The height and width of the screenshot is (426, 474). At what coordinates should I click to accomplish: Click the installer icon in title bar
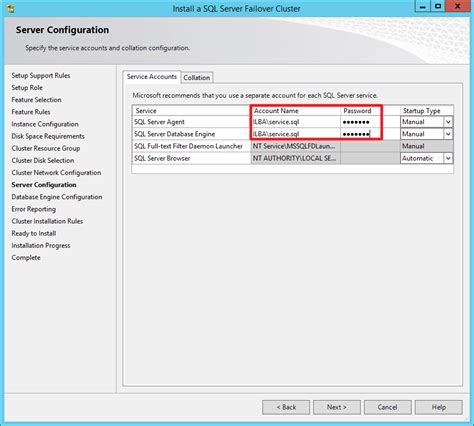point(10,8)
